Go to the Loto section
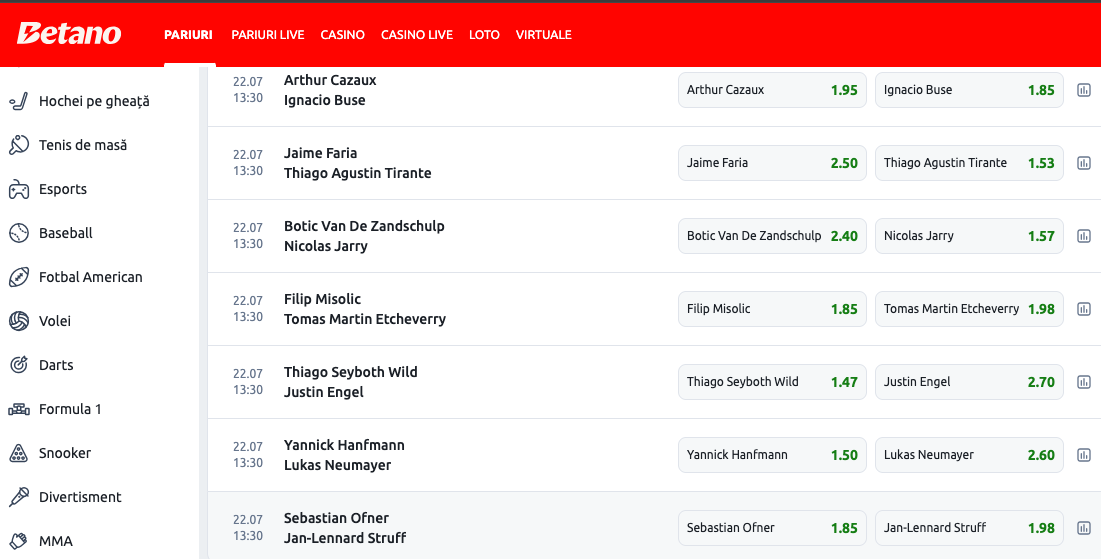Viewport: 1101px width, 559px height. [484, 35]
